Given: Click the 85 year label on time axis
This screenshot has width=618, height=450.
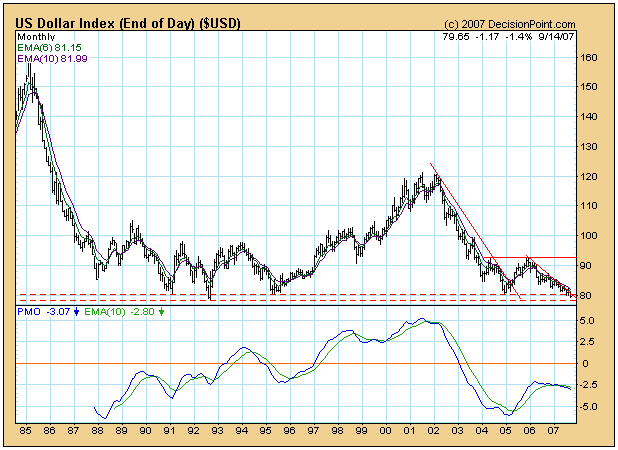Looking at the screenshot, I should coord(25,430).
